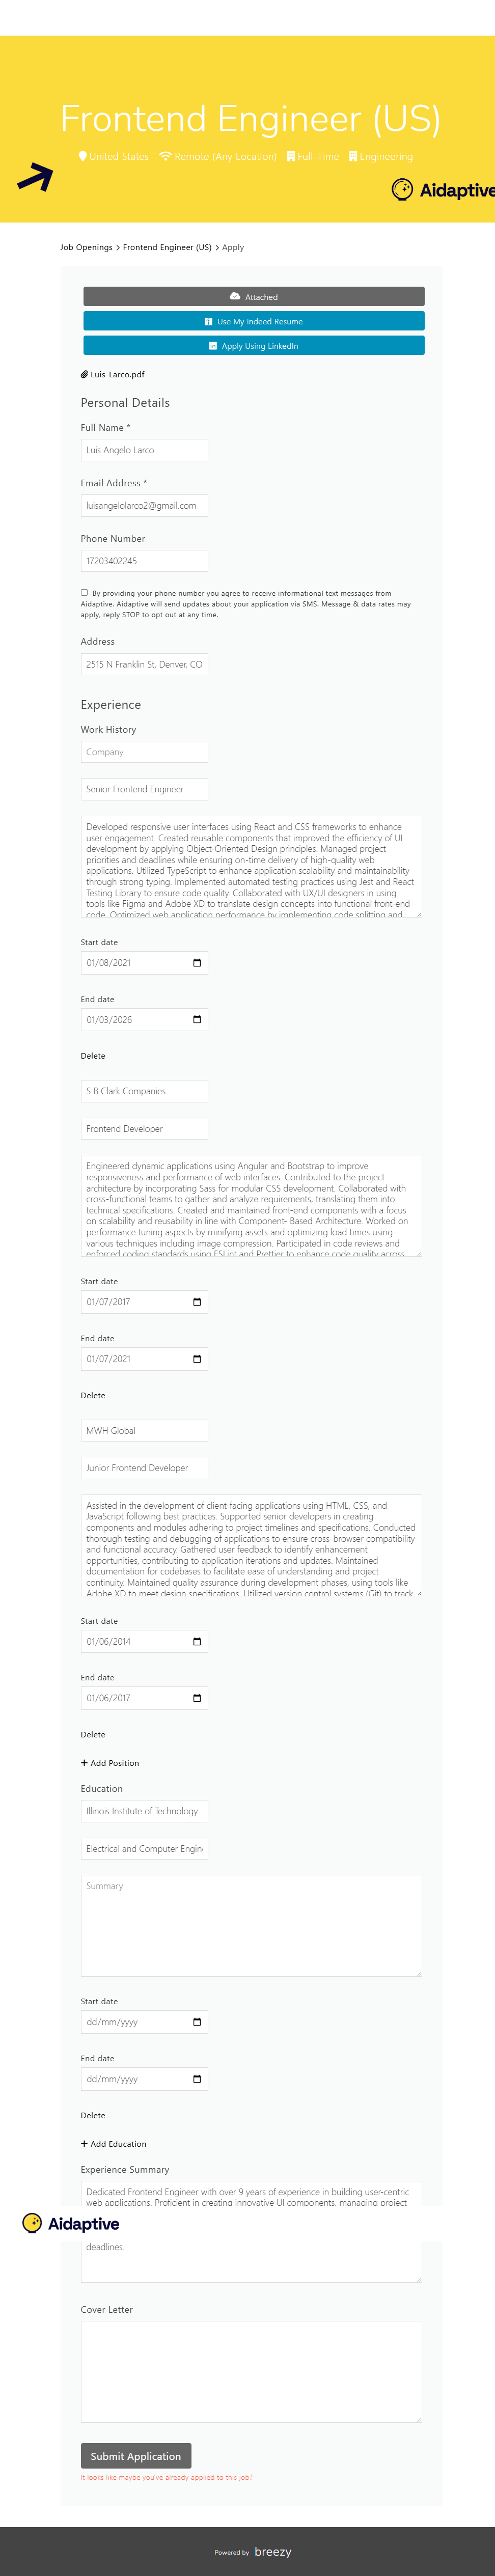This screenshot has height=2576, width=495.
Task: Click into the Cover Letter text area
Action: (x=251, y=2371)
